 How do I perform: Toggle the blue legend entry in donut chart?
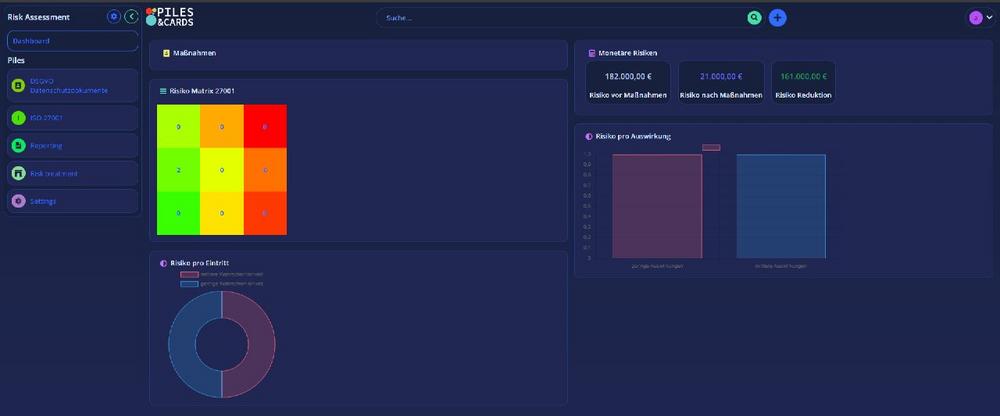[190, 284]
